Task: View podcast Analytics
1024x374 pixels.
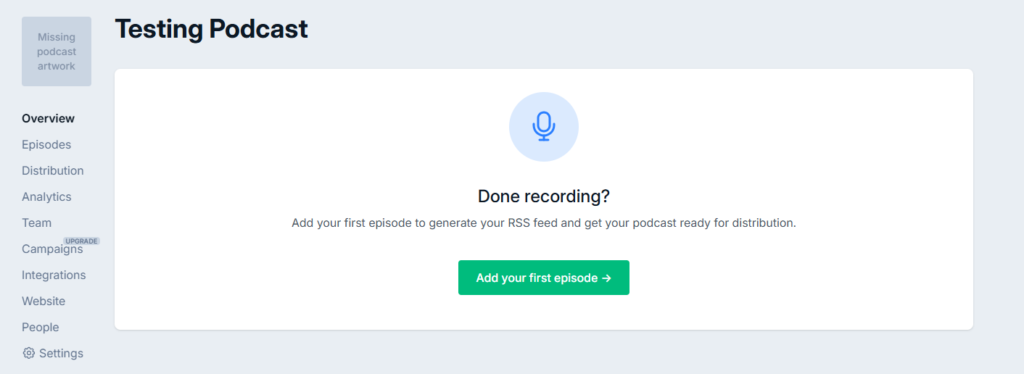Action: 46,196
